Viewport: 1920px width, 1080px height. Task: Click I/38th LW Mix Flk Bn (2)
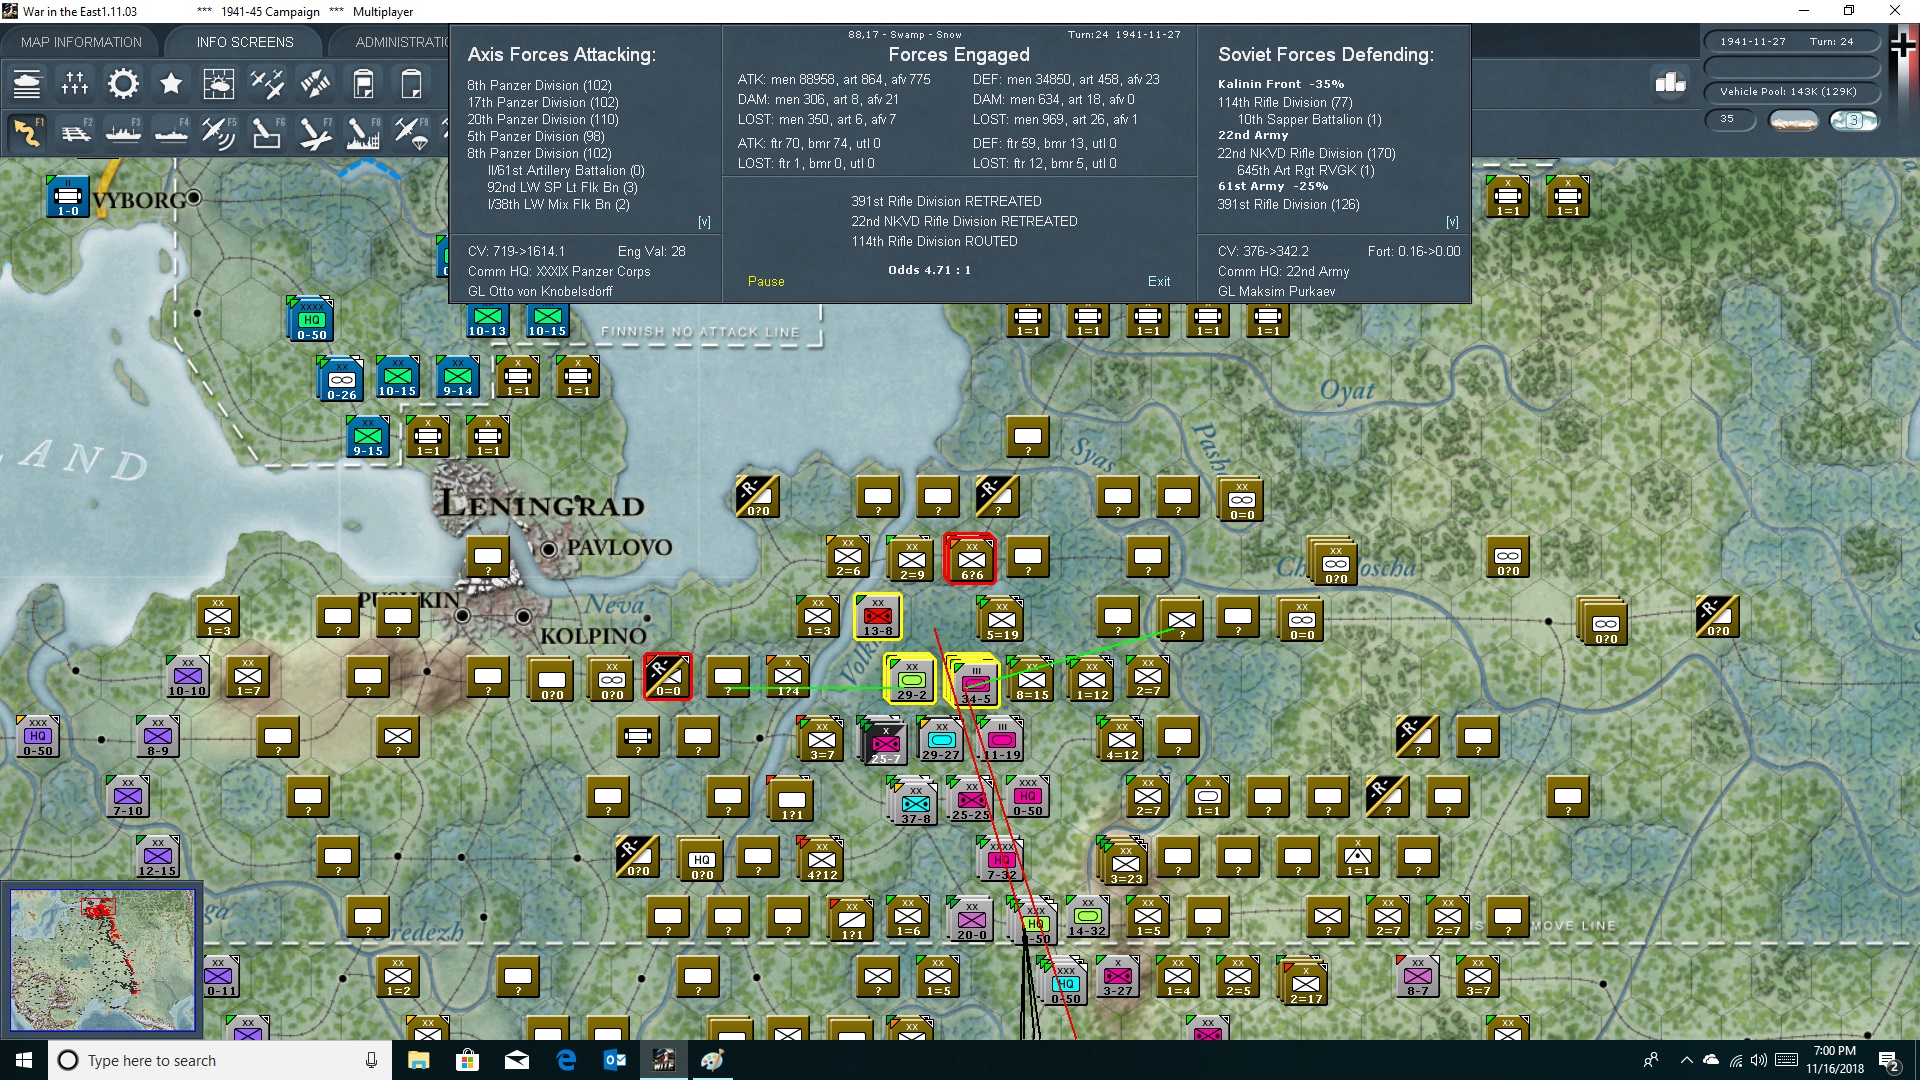(x=558, y=204)
